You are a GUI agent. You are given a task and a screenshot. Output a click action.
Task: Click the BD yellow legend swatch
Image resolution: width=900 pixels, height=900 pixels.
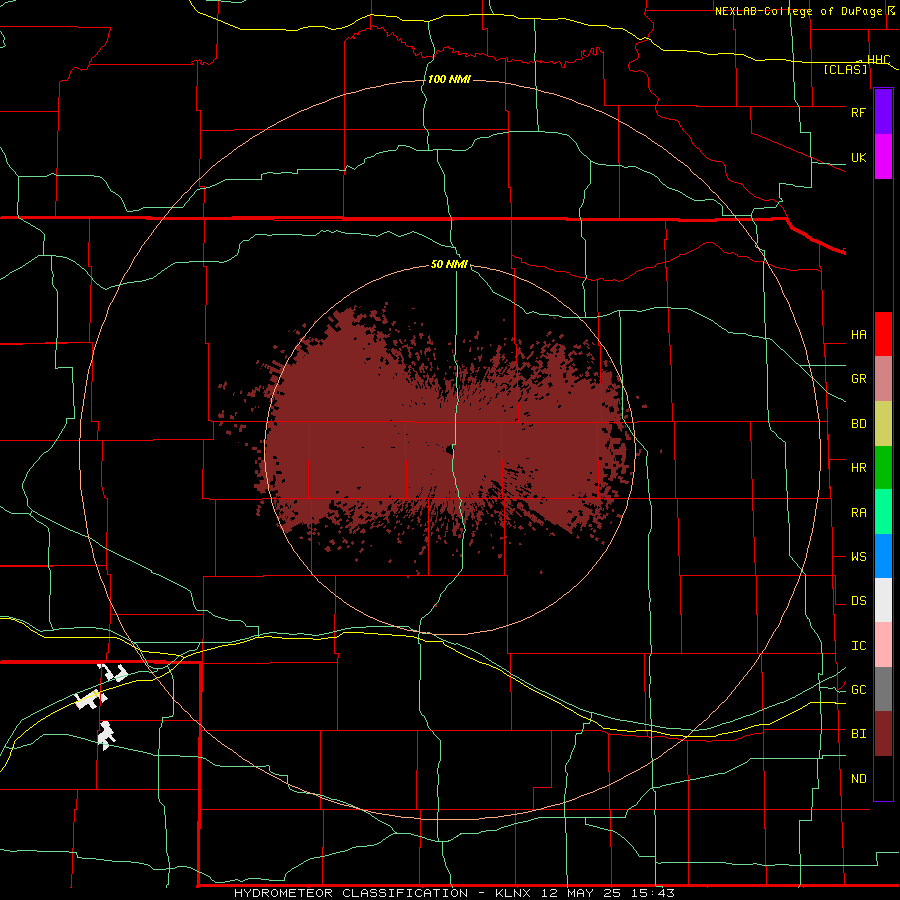coord(883,424)
